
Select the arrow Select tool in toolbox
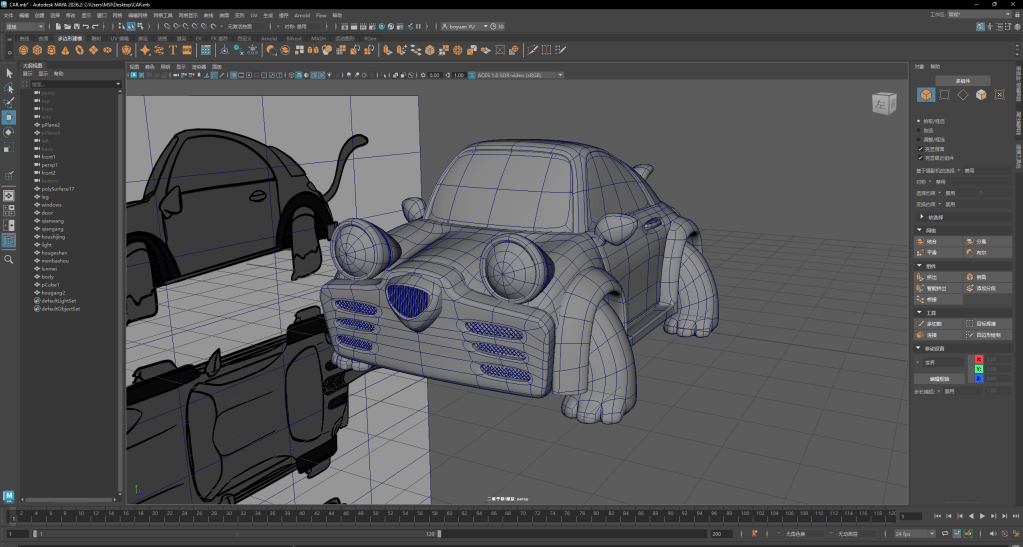[9, 73]
